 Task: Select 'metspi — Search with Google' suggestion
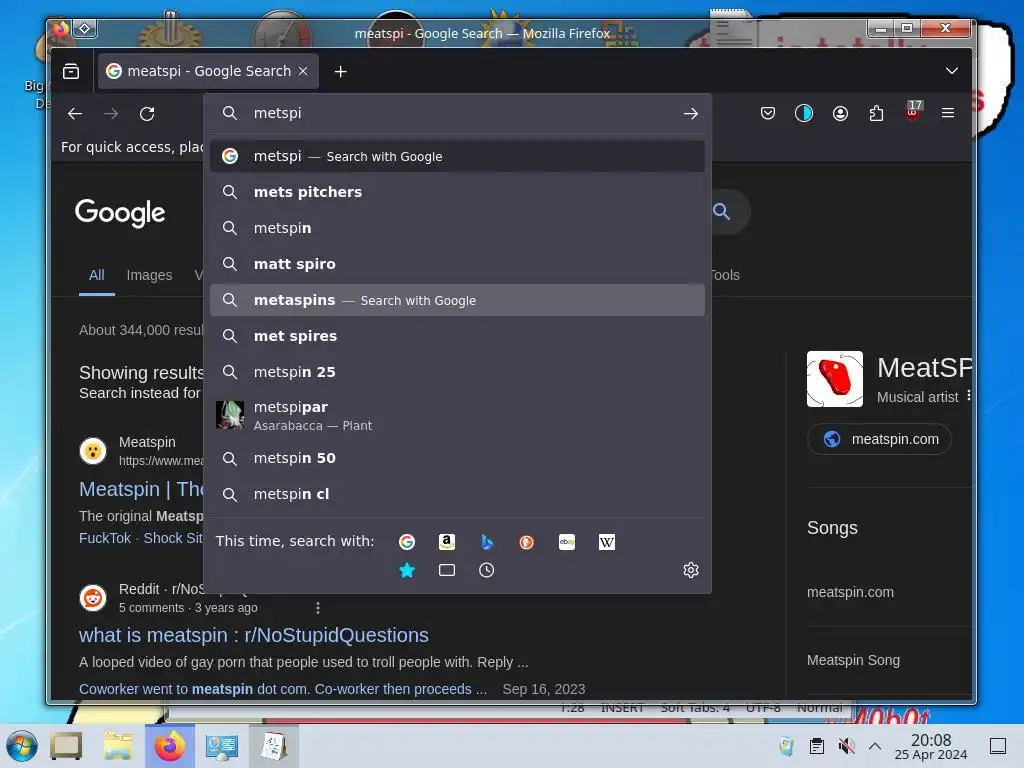pos(457,156)
